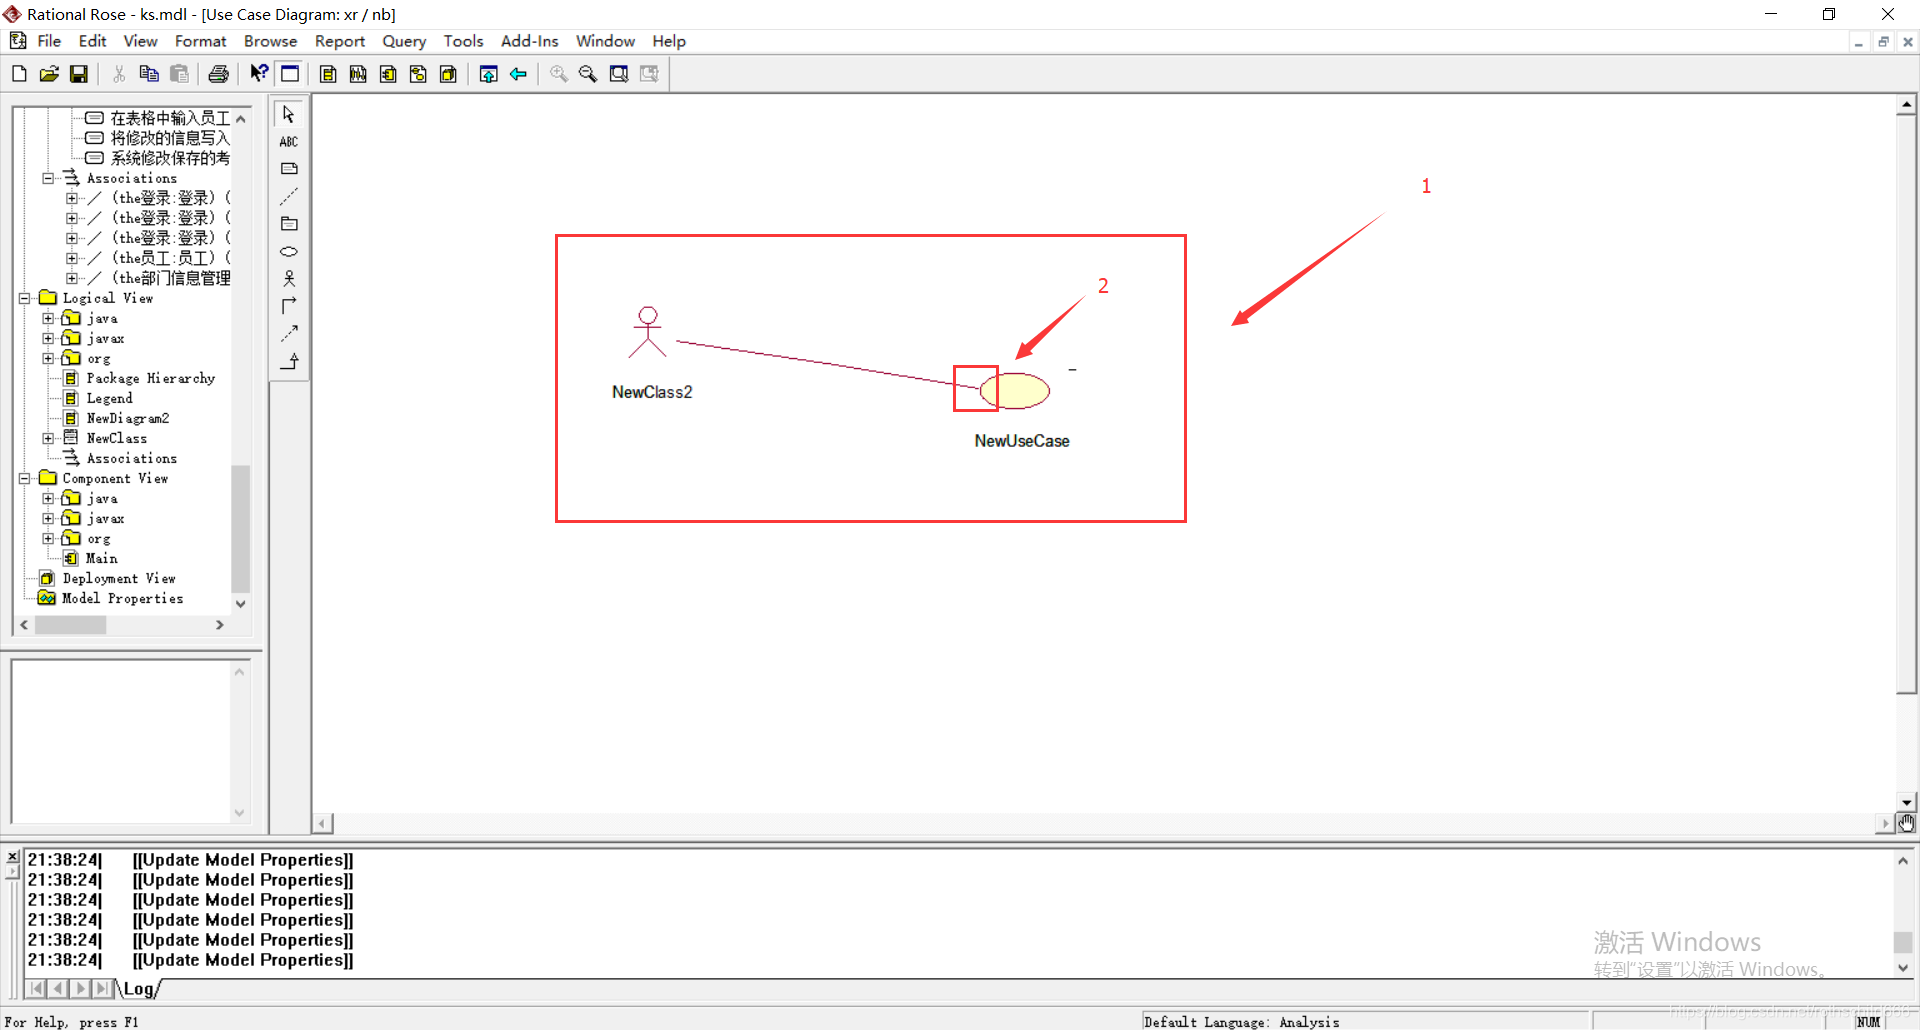
Task: Collapse the Component View folder
Action: tap(24, 478)
